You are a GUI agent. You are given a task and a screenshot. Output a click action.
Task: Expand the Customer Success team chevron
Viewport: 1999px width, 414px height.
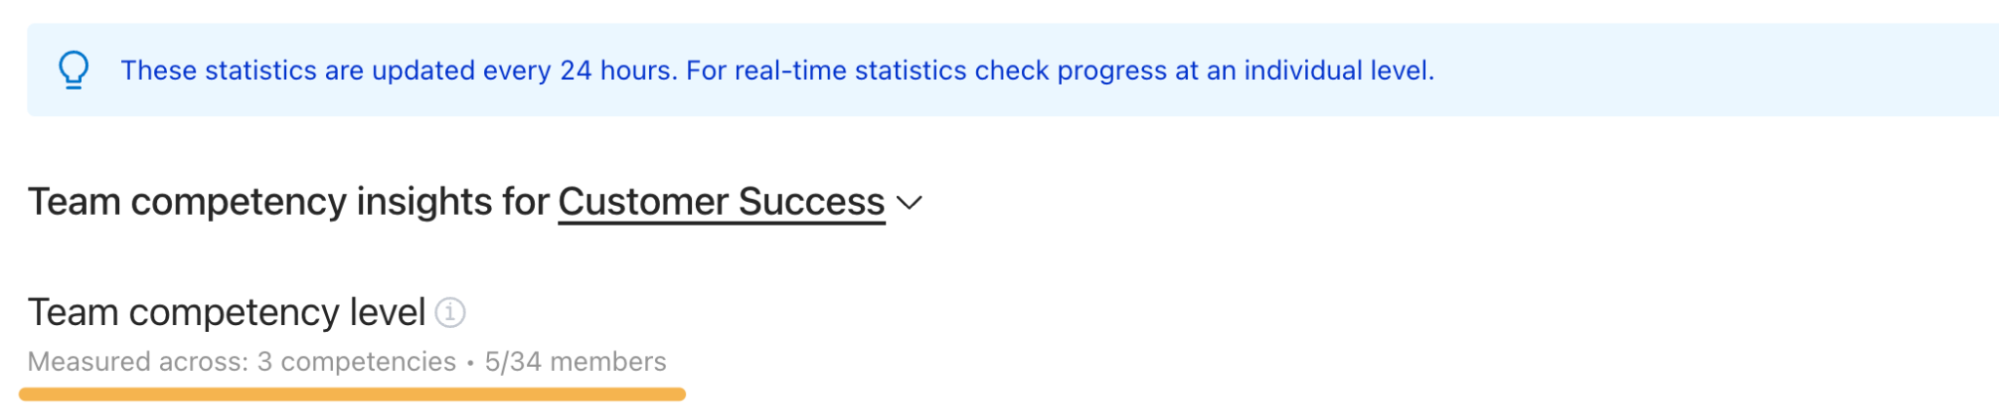tap(909, 203)
